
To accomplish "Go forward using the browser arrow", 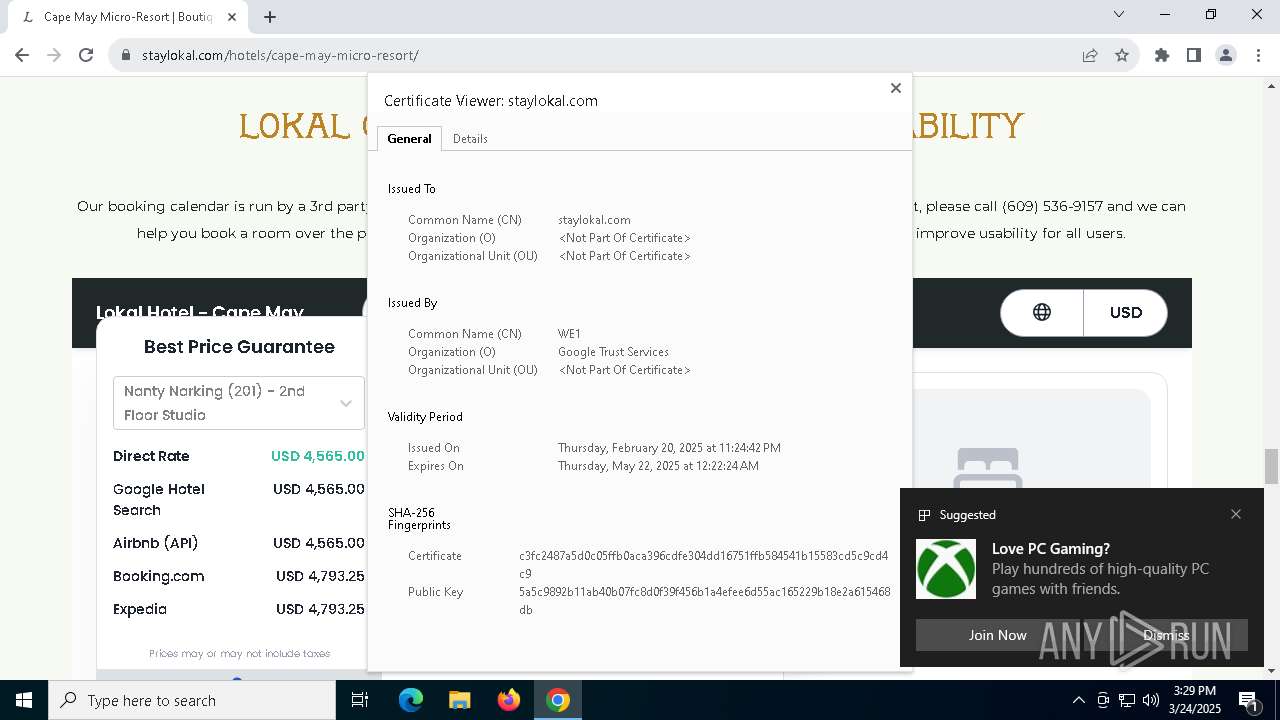I will tap(54, 55).
